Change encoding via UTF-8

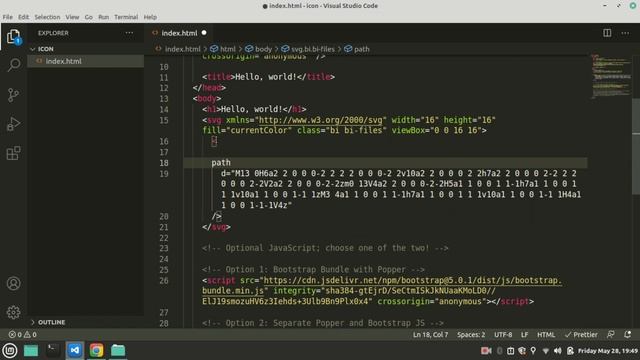(503, 335)
